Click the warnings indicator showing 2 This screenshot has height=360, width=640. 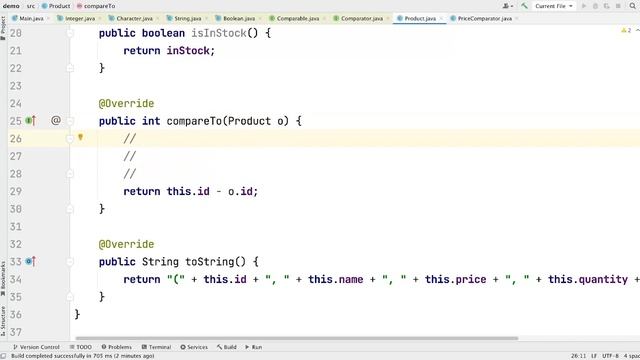coord(626,30)
